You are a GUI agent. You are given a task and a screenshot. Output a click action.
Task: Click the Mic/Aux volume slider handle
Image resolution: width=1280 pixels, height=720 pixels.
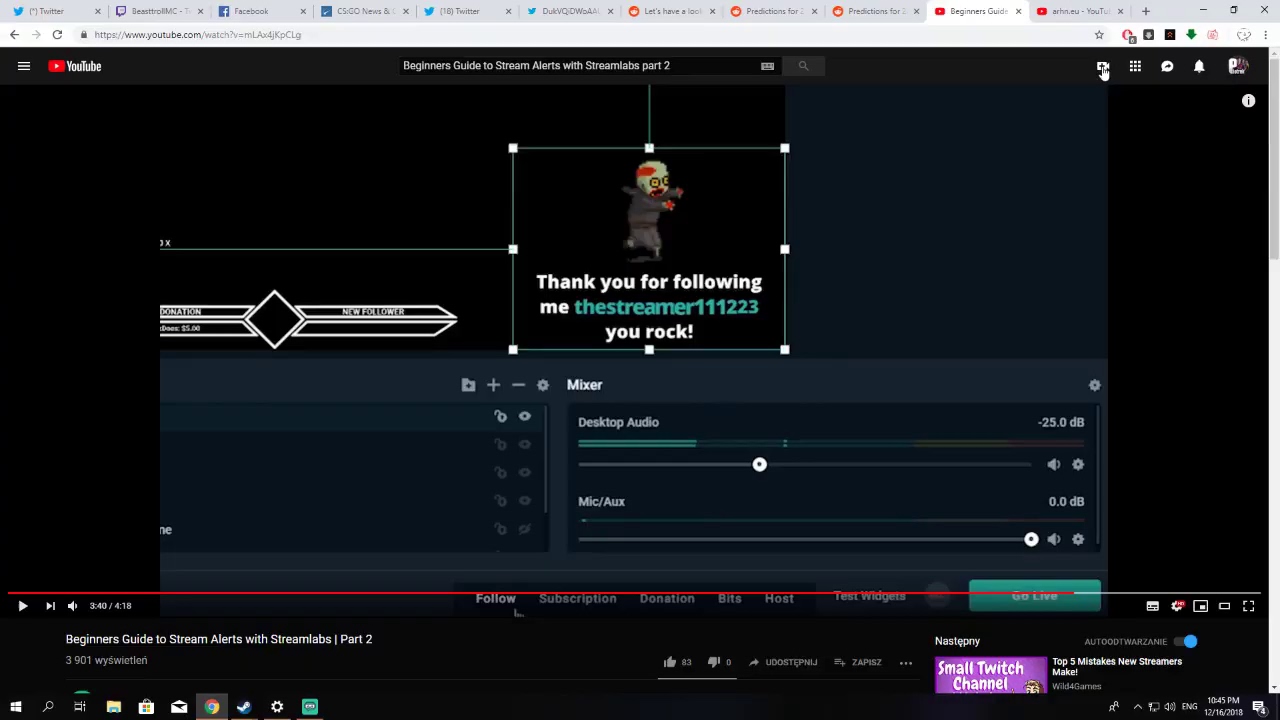(x=1031, y=539)
